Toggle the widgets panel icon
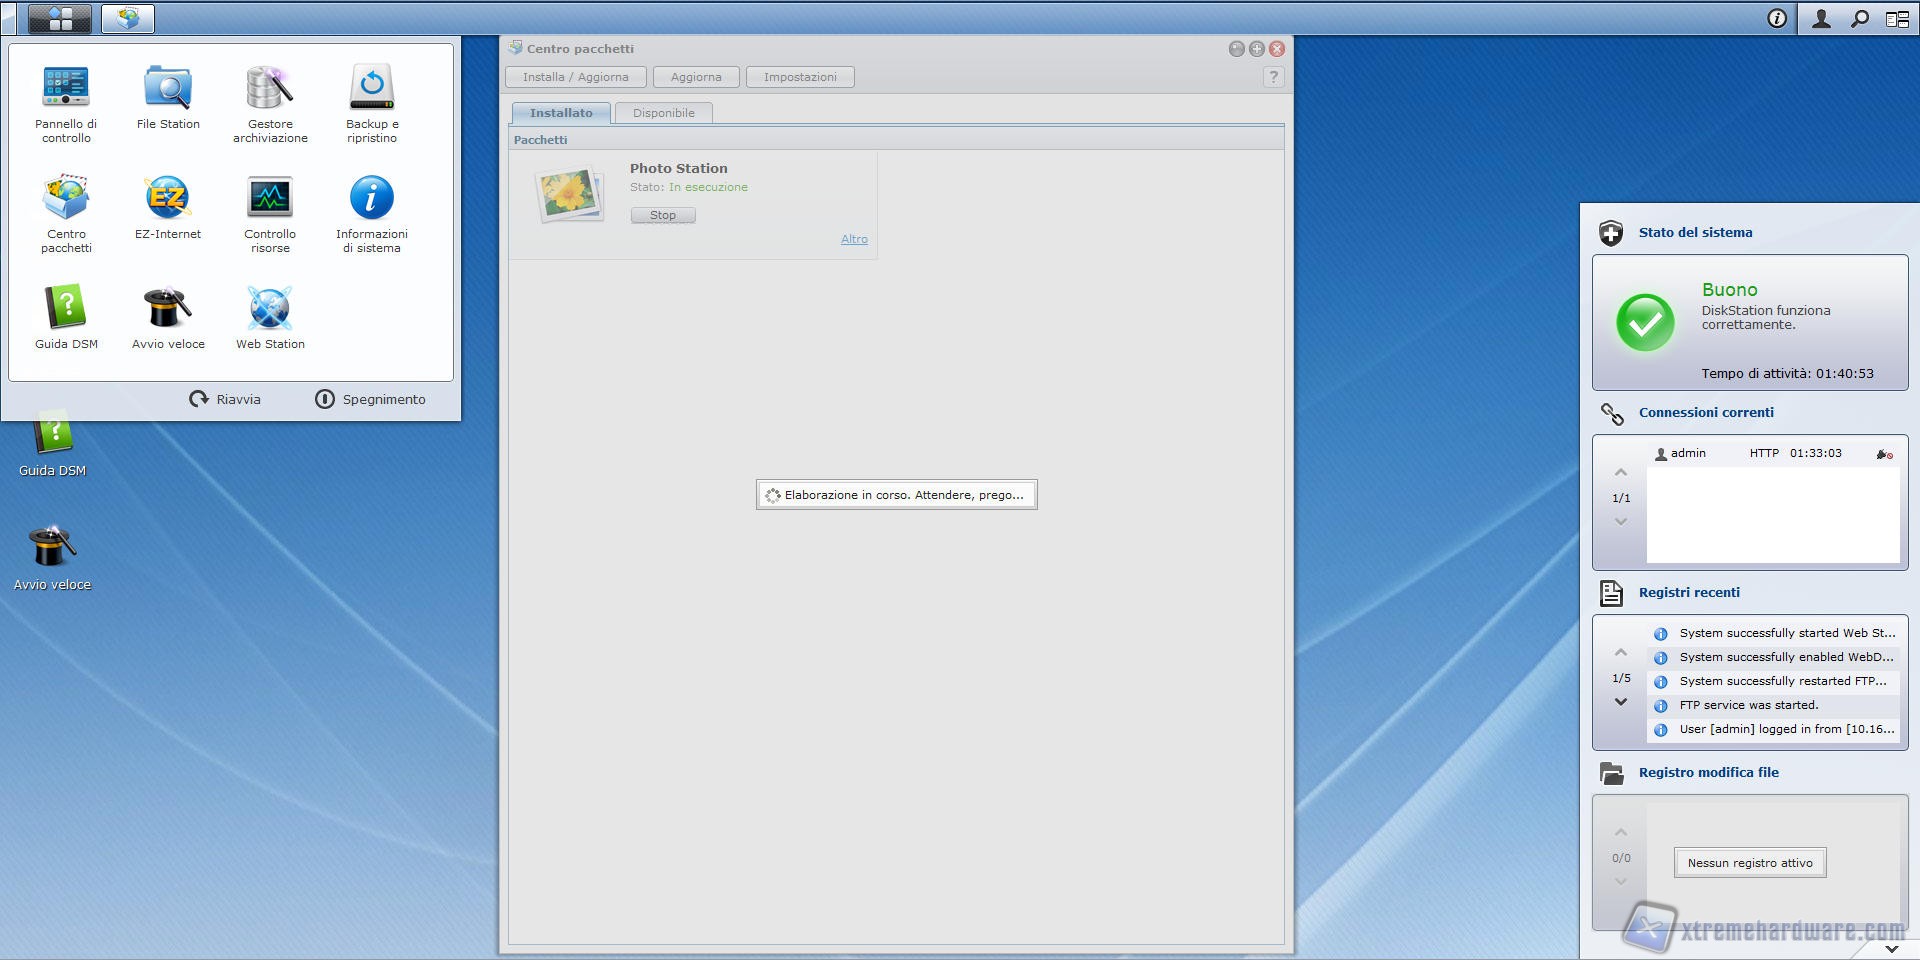 1897,19
